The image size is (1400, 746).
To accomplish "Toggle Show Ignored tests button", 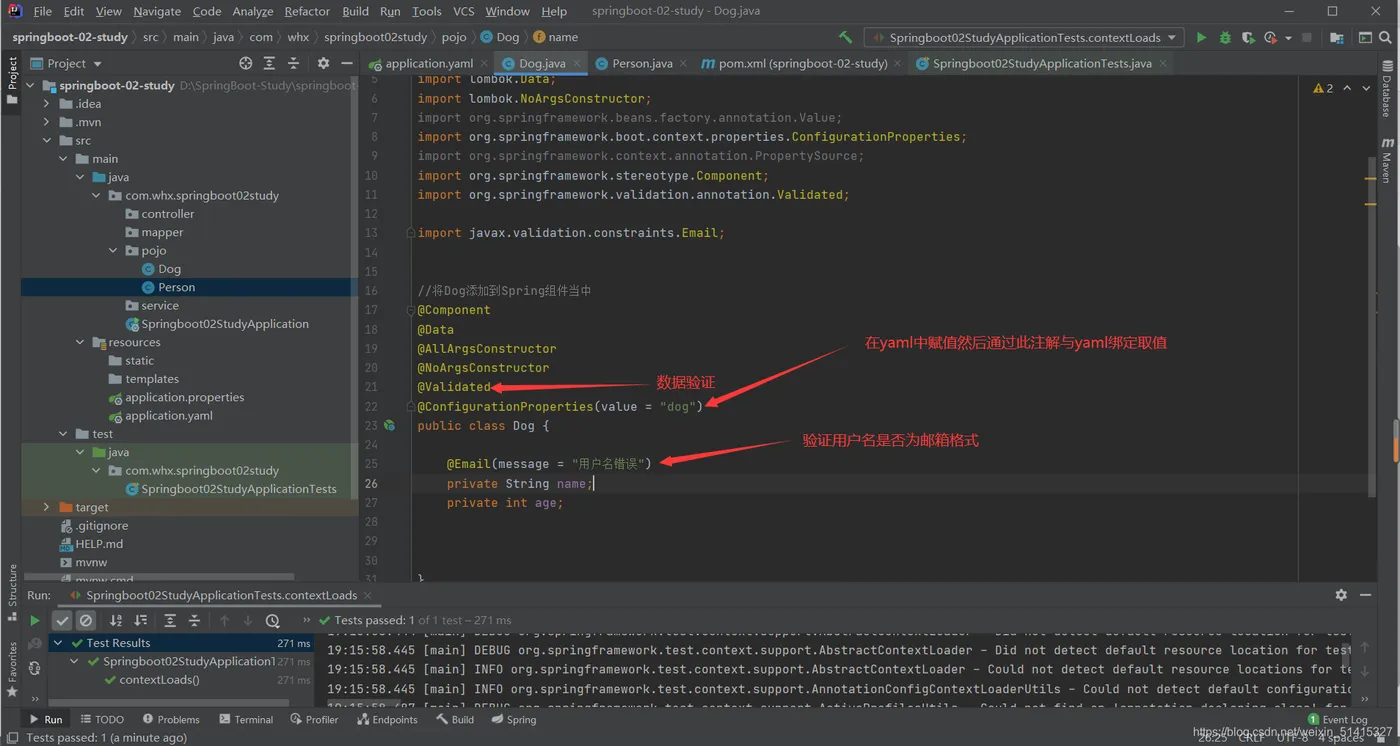I will [86, 621].
